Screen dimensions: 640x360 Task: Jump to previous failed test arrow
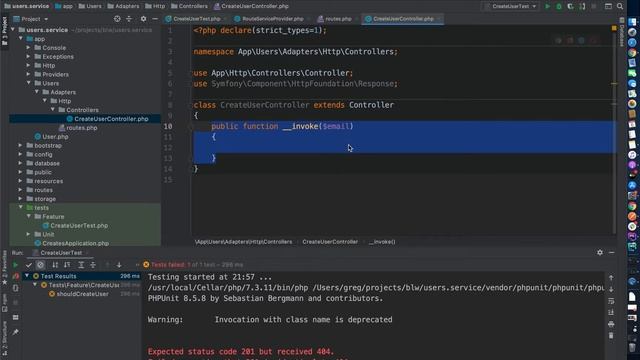(107, 265)
